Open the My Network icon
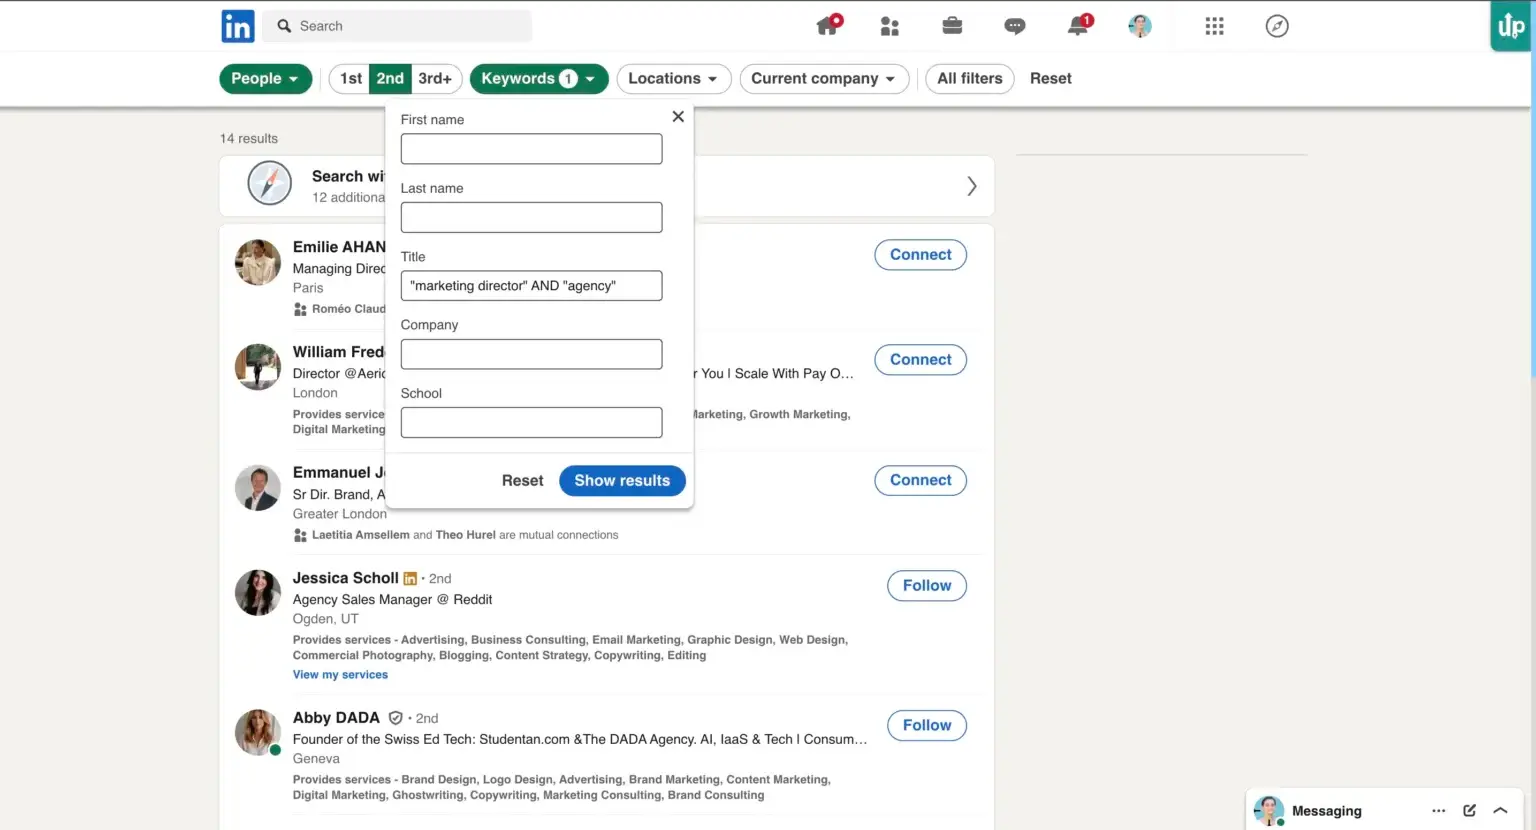 point(889,26)
